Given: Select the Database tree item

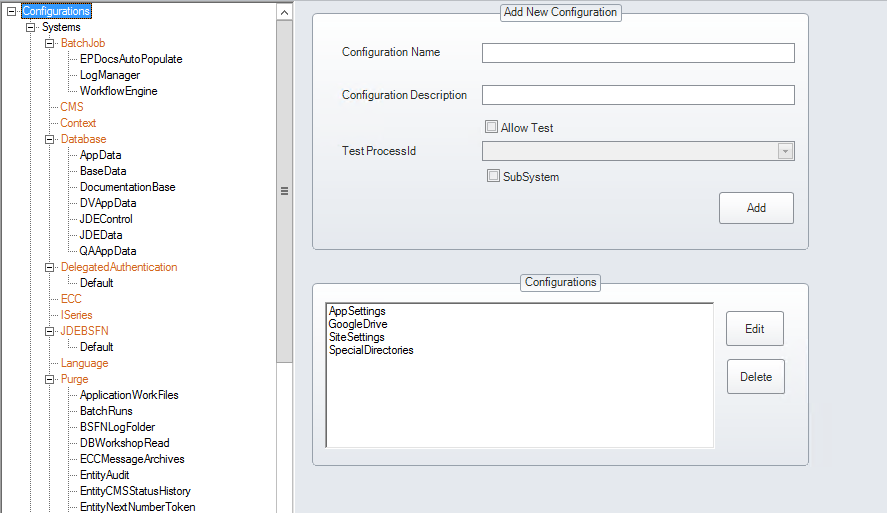Looking at the screenshot, I should coord(83,139).
